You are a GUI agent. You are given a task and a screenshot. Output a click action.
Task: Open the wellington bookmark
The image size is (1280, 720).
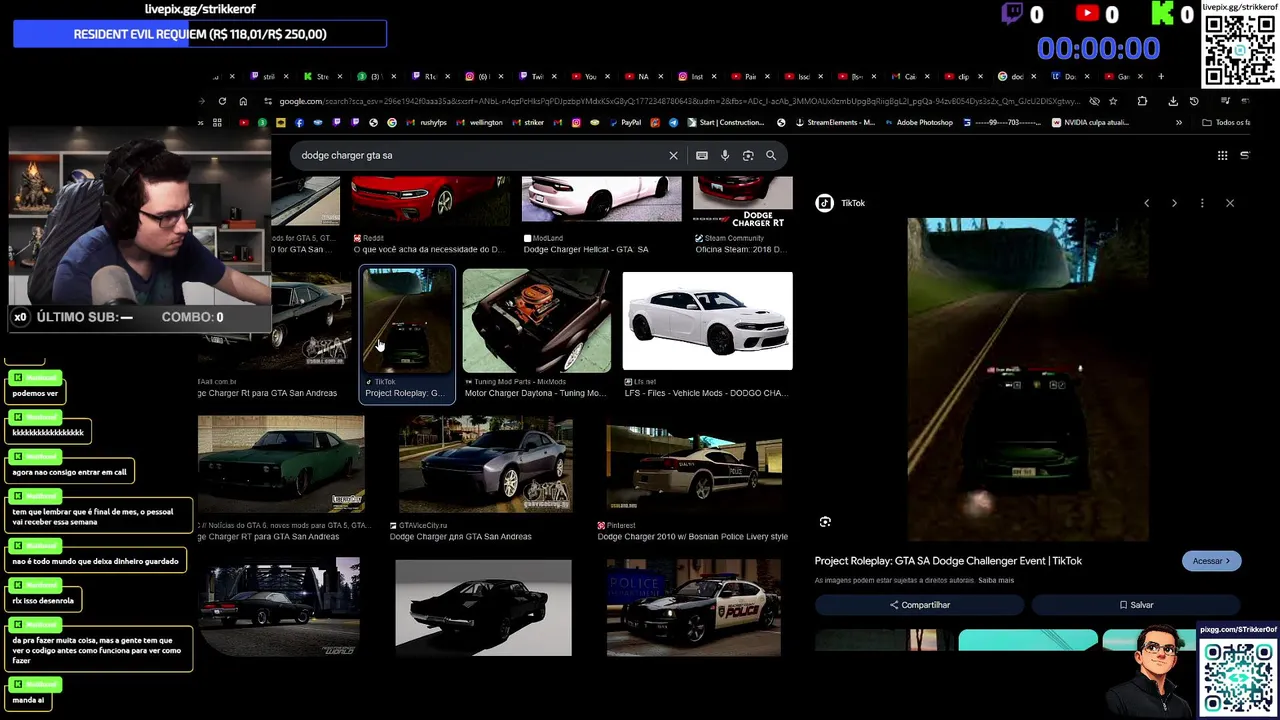480,122
